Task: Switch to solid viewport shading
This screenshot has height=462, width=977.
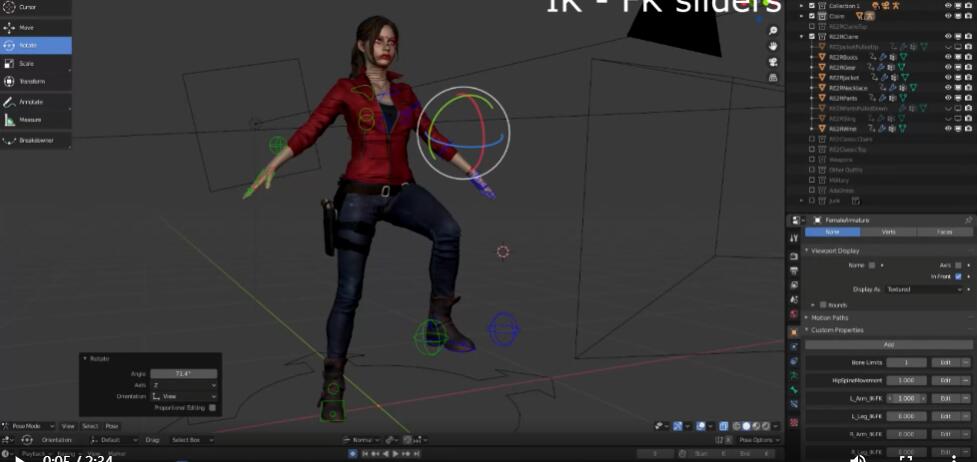Action: pyautogui.click(x=746, y=426)
